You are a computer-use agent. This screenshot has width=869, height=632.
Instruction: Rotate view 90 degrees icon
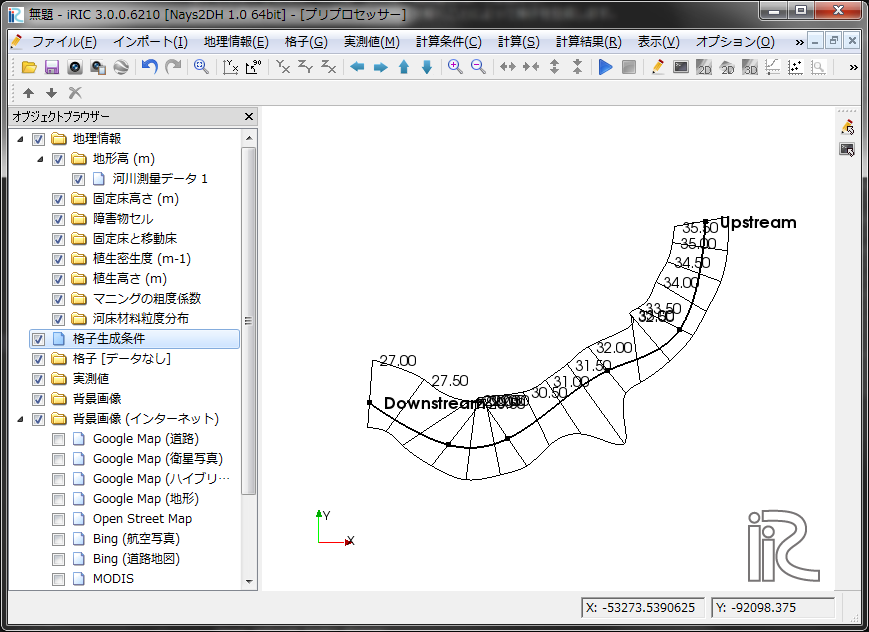pos(253,67)
